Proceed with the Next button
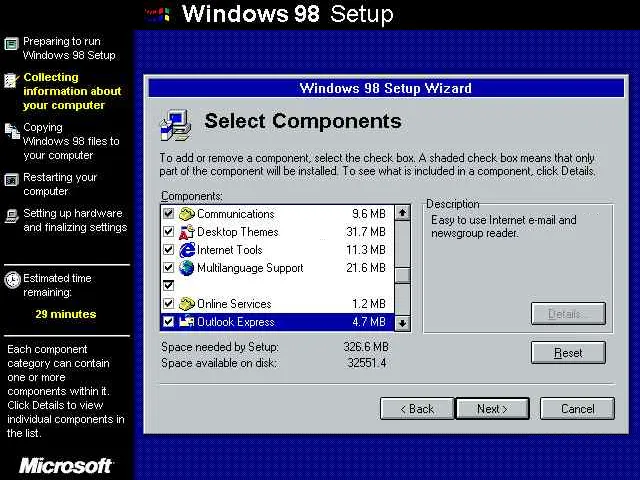Image resolution: width=640 pixels, height=480 pixels. tap(492, 409)
